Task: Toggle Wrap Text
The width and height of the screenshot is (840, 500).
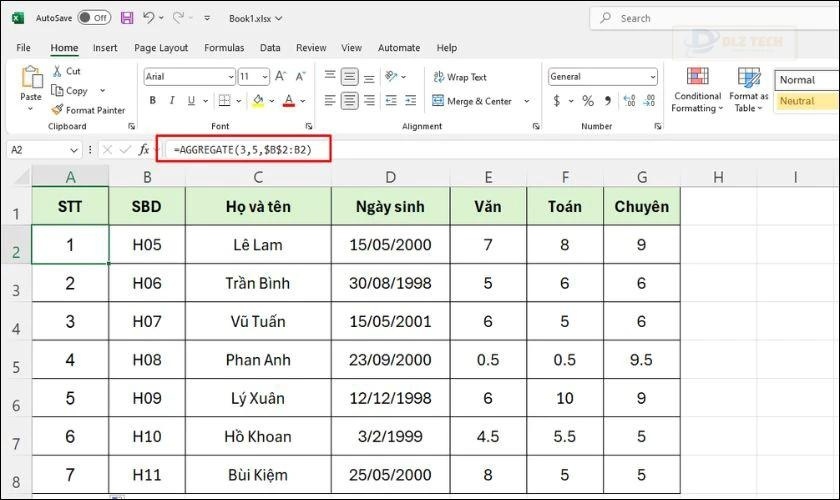Action: (460, 77)
